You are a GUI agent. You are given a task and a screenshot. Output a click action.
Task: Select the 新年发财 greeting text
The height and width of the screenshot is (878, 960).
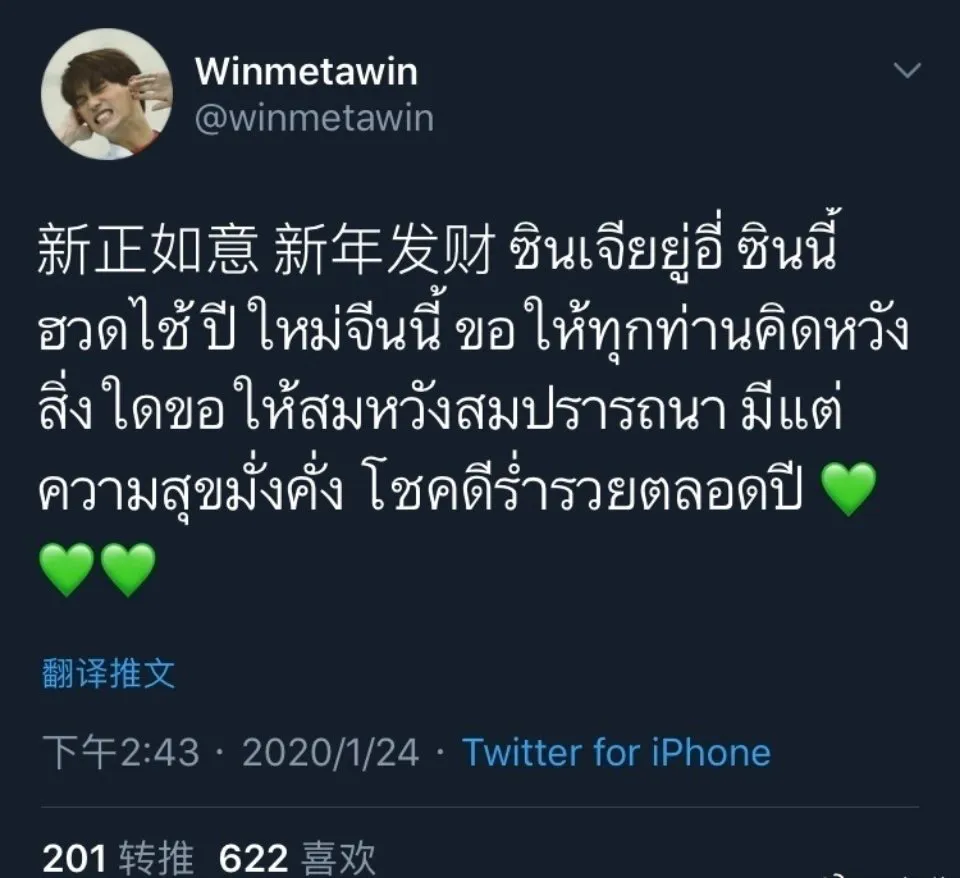(384, 251)
